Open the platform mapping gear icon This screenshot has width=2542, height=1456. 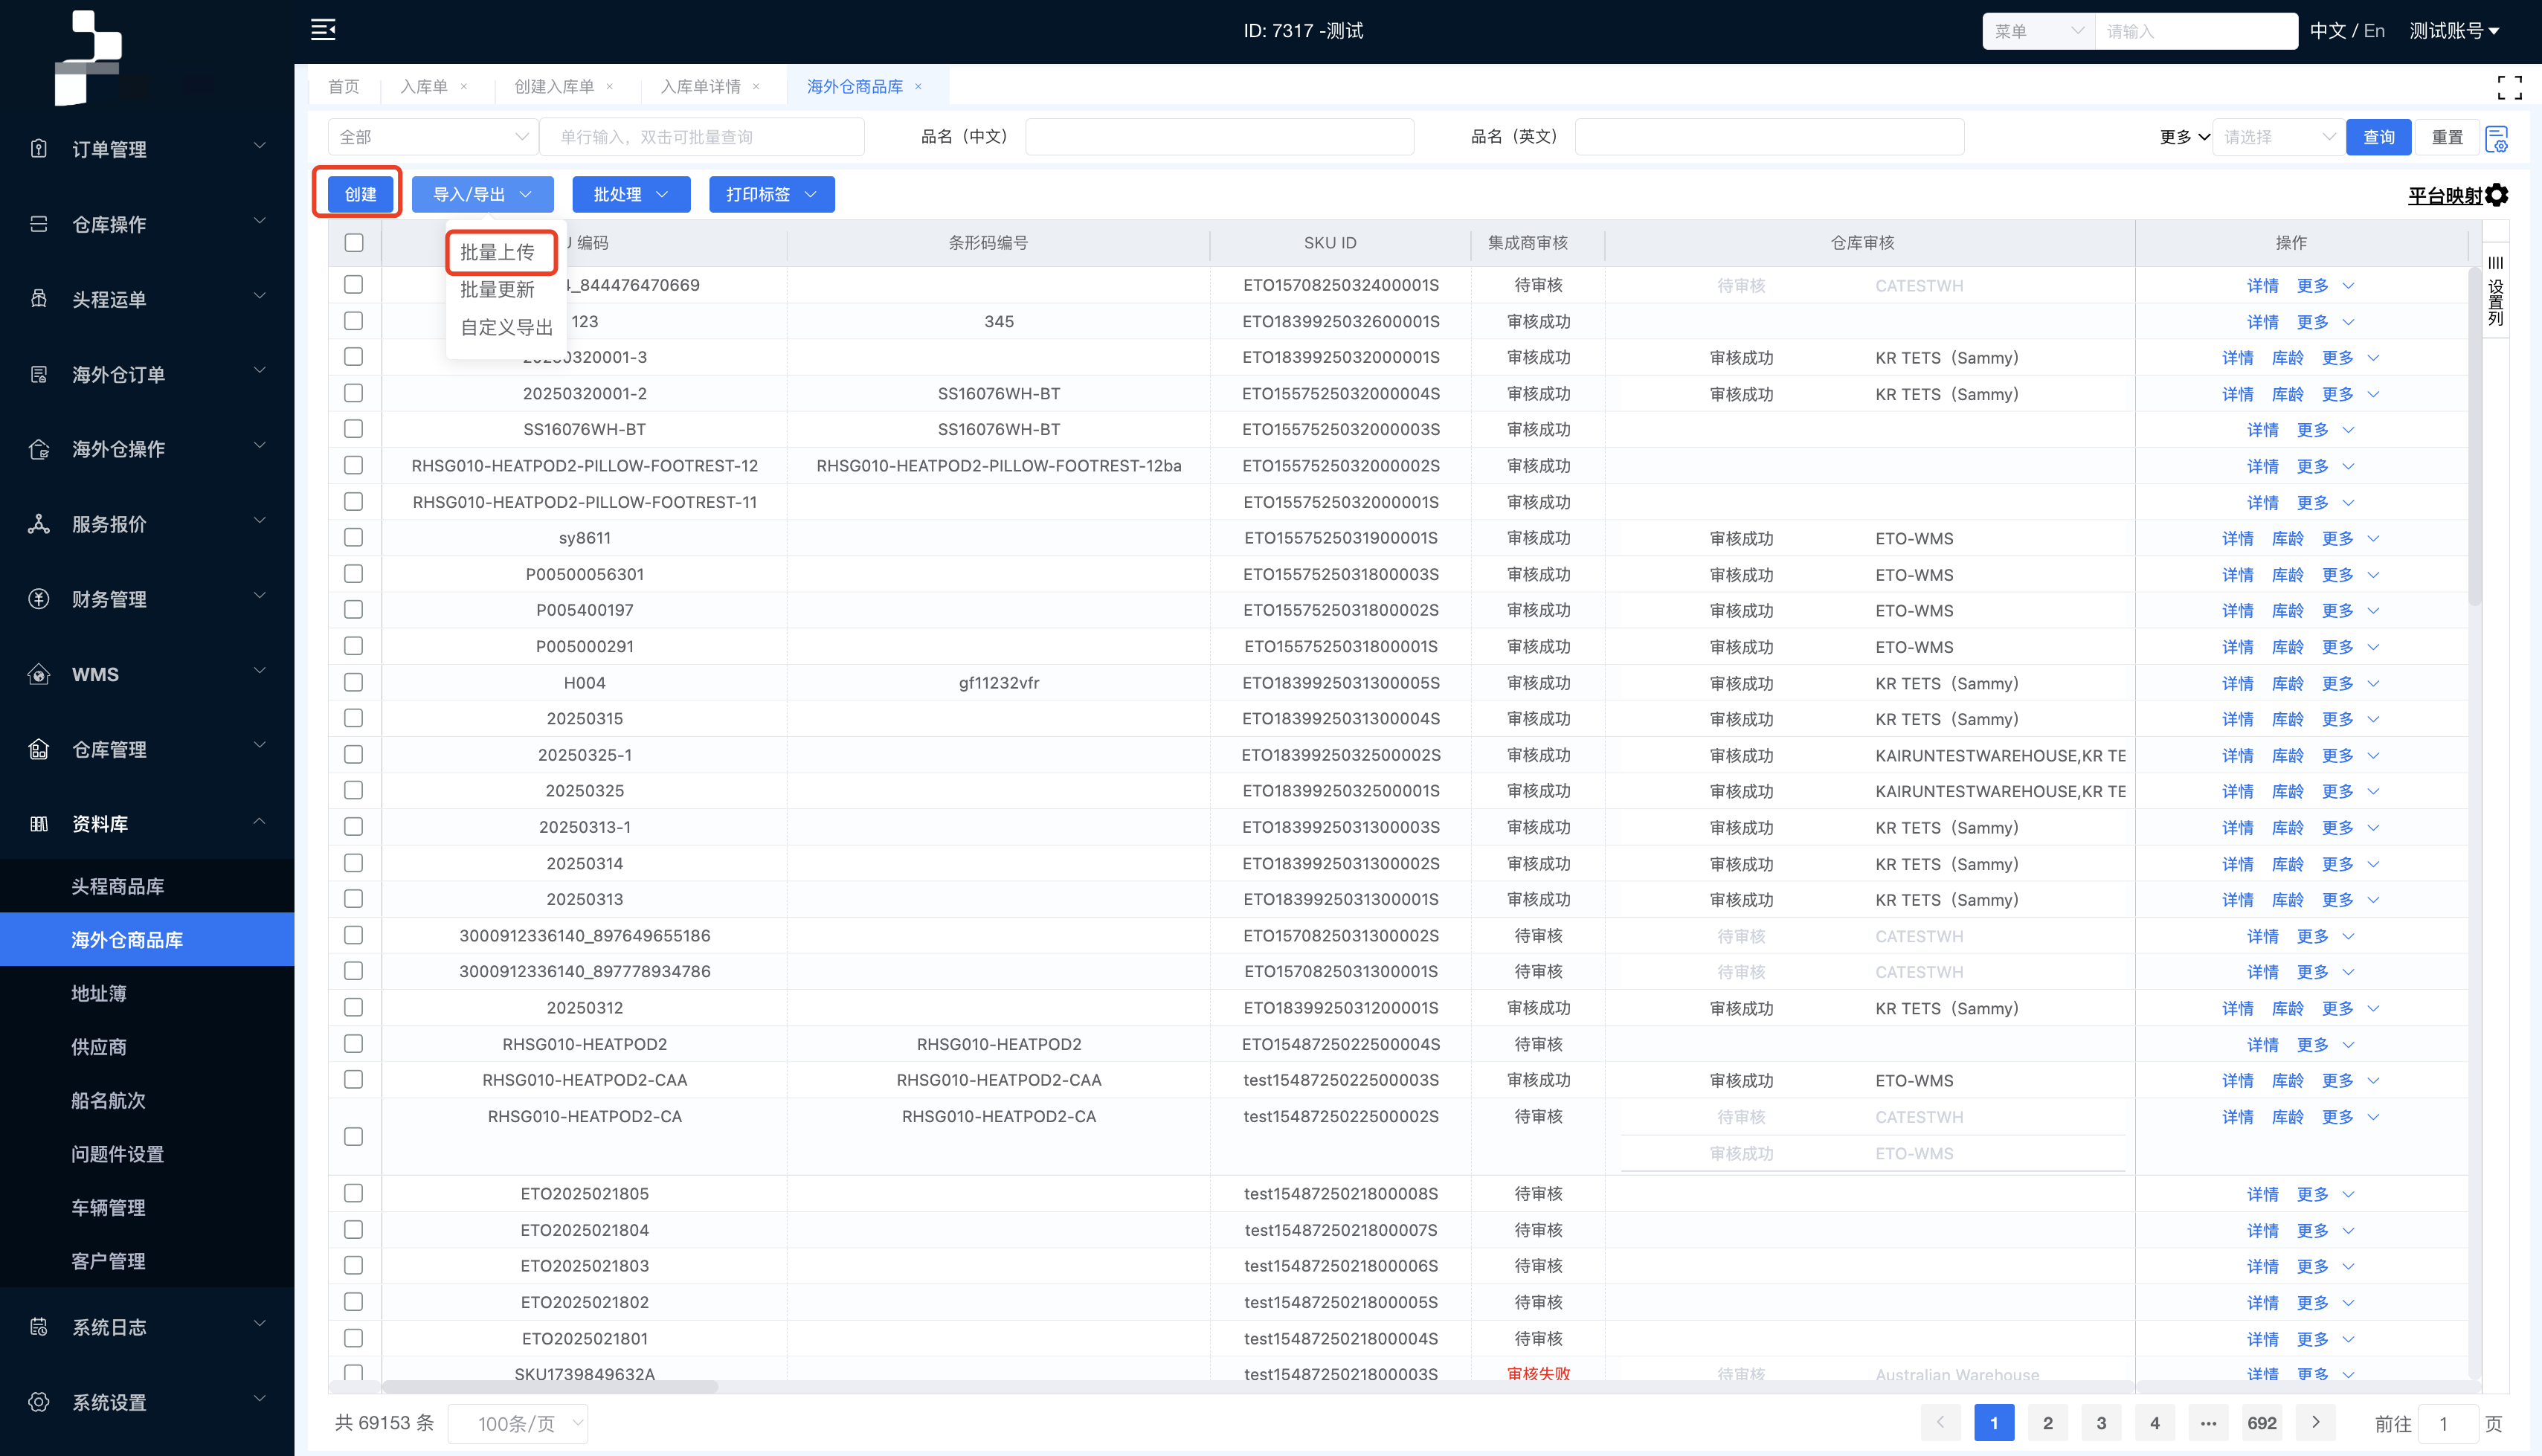click(x=2497, y=195)
